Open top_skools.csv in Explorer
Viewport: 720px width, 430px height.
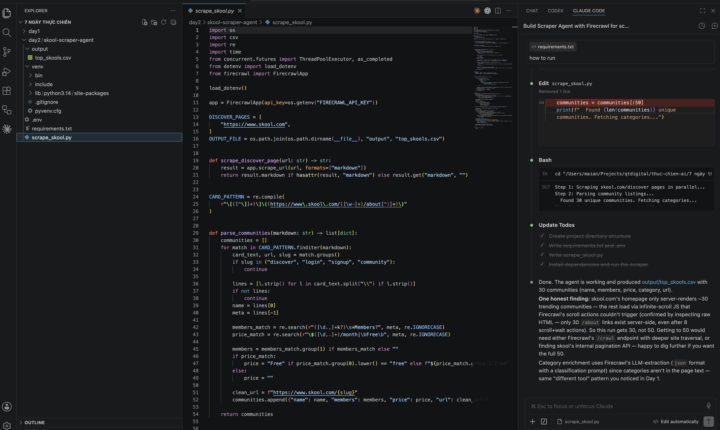(53, 58)
